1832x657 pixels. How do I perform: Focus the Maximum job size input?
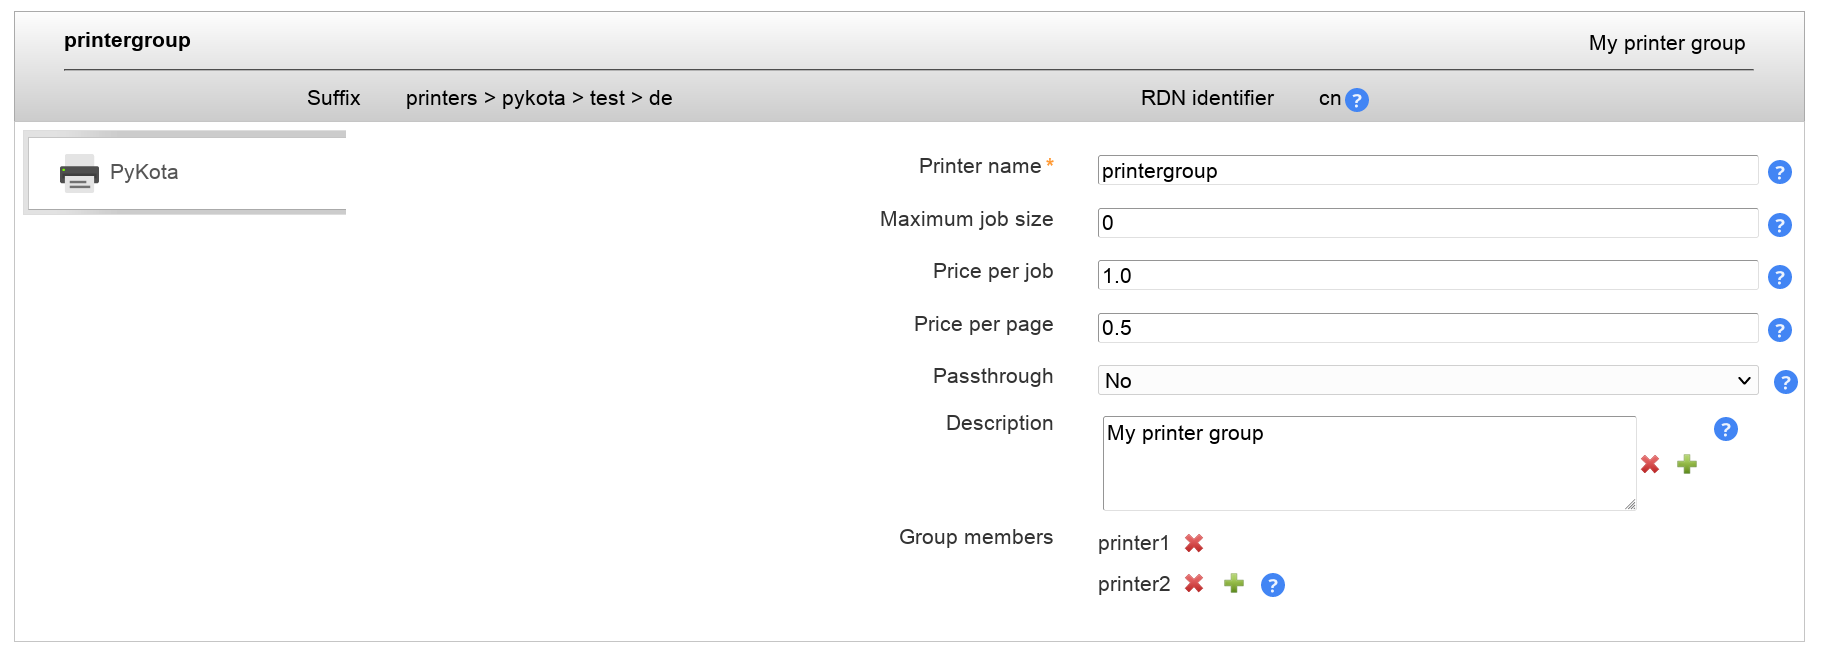[1427, 223]
